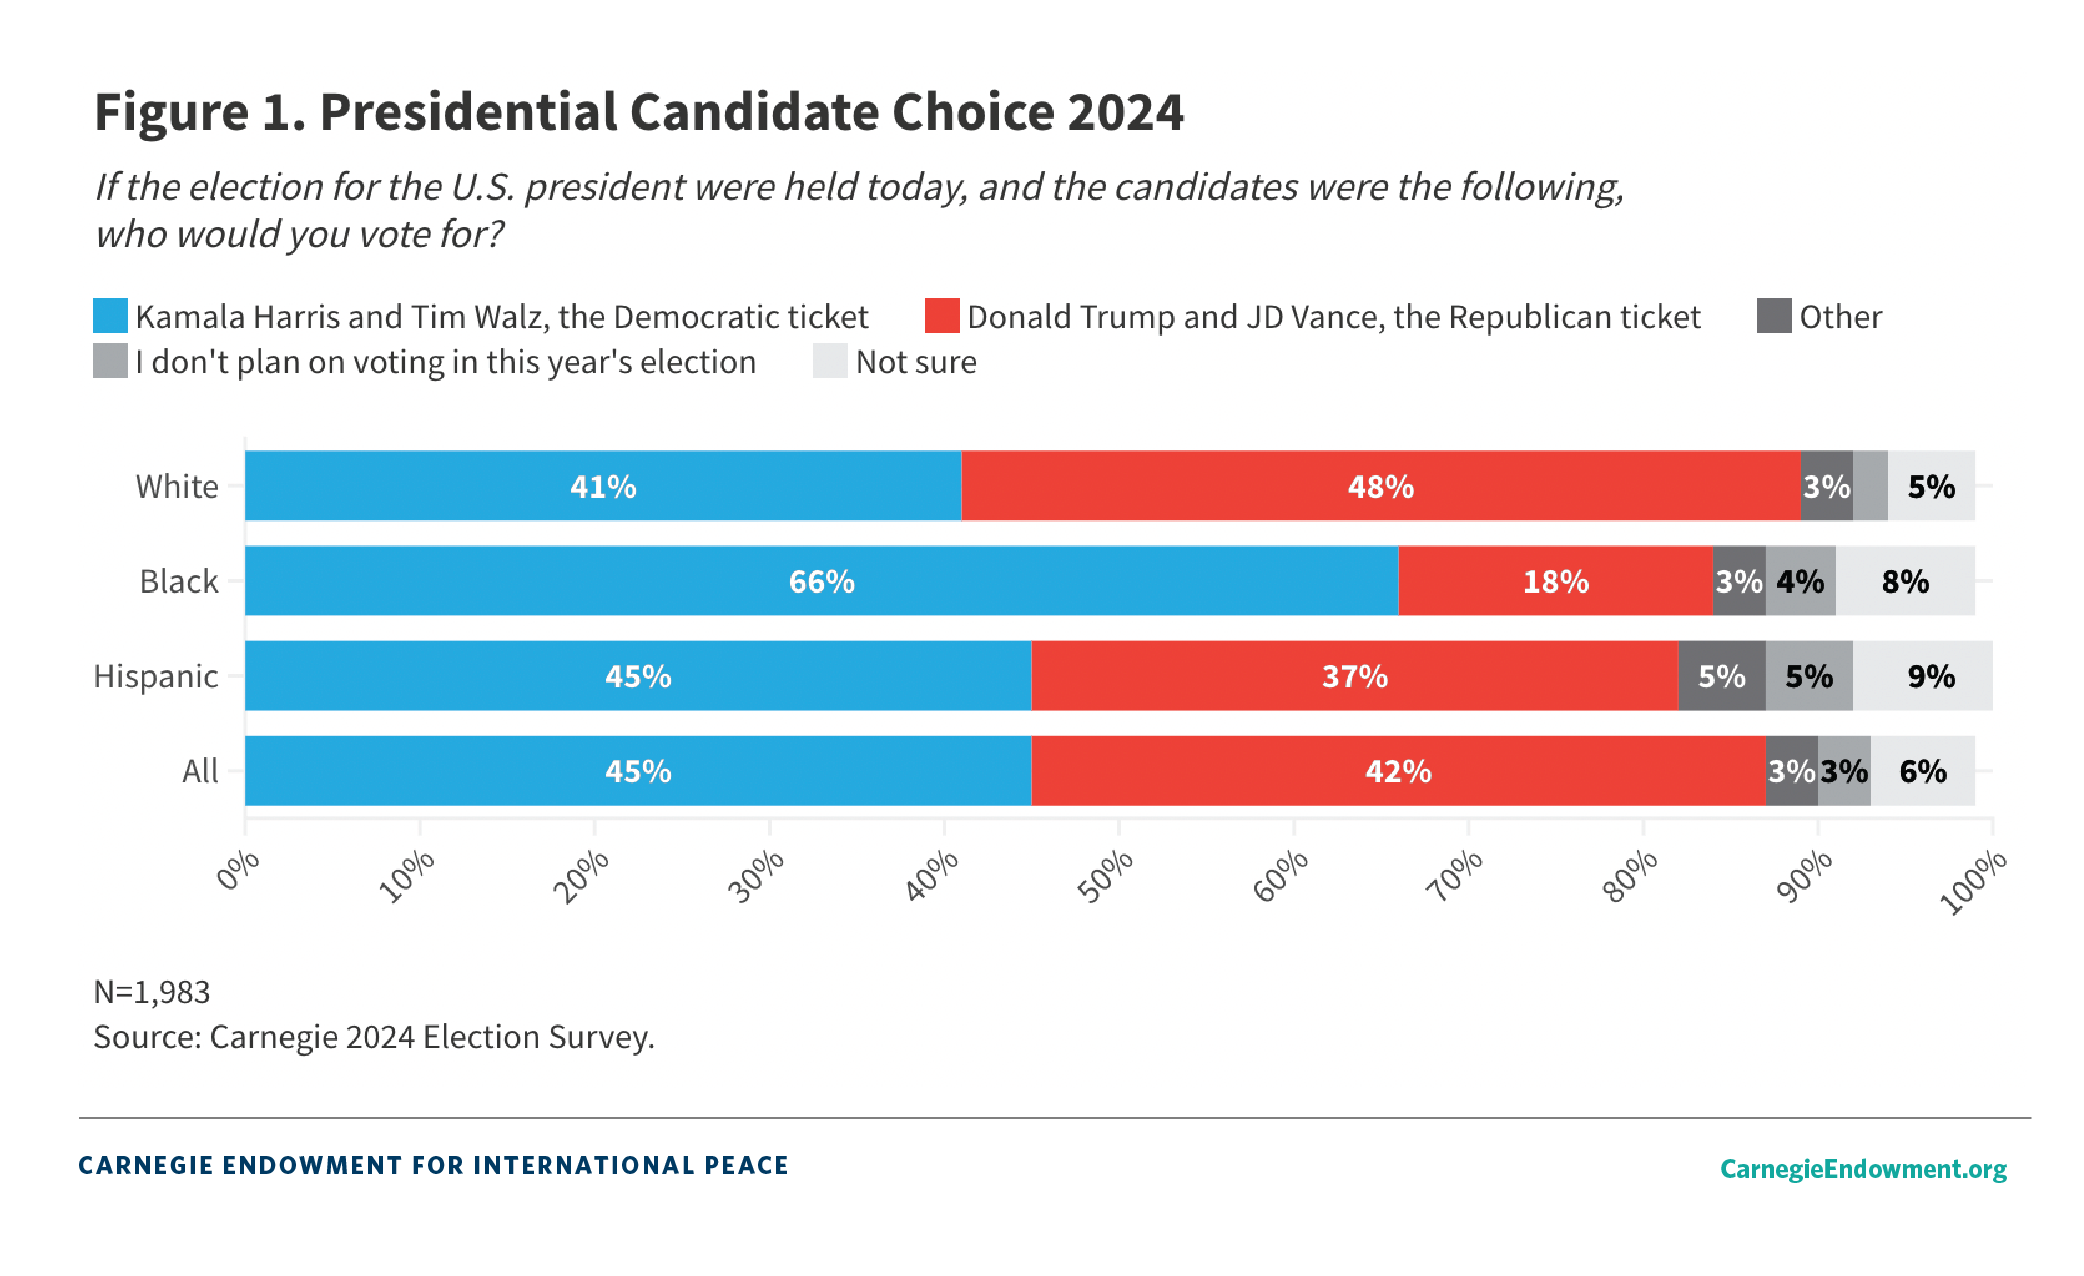Click the Black 66% Harris bar segment
2084x1276 pixels.
tap(821, 581)
